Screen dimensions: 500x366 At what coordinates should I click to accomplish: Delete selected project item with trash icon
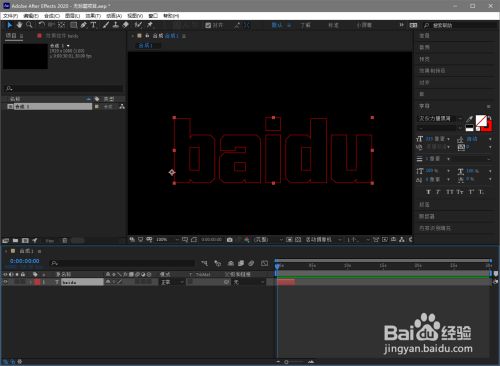(x=65, y=240)
